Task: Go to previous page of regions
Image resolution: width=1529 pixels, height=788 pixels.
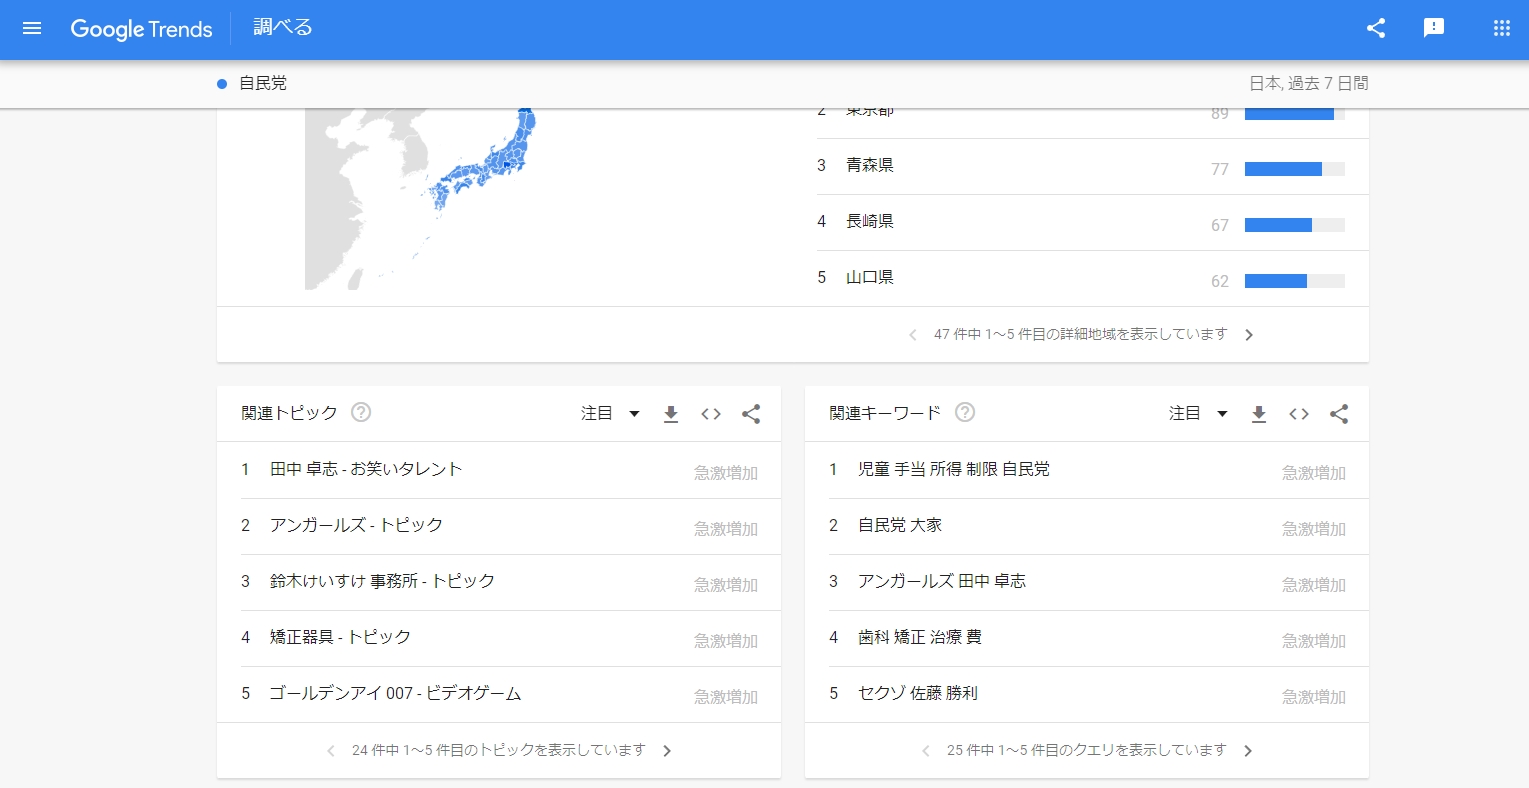Action: [x=913, y=335]
